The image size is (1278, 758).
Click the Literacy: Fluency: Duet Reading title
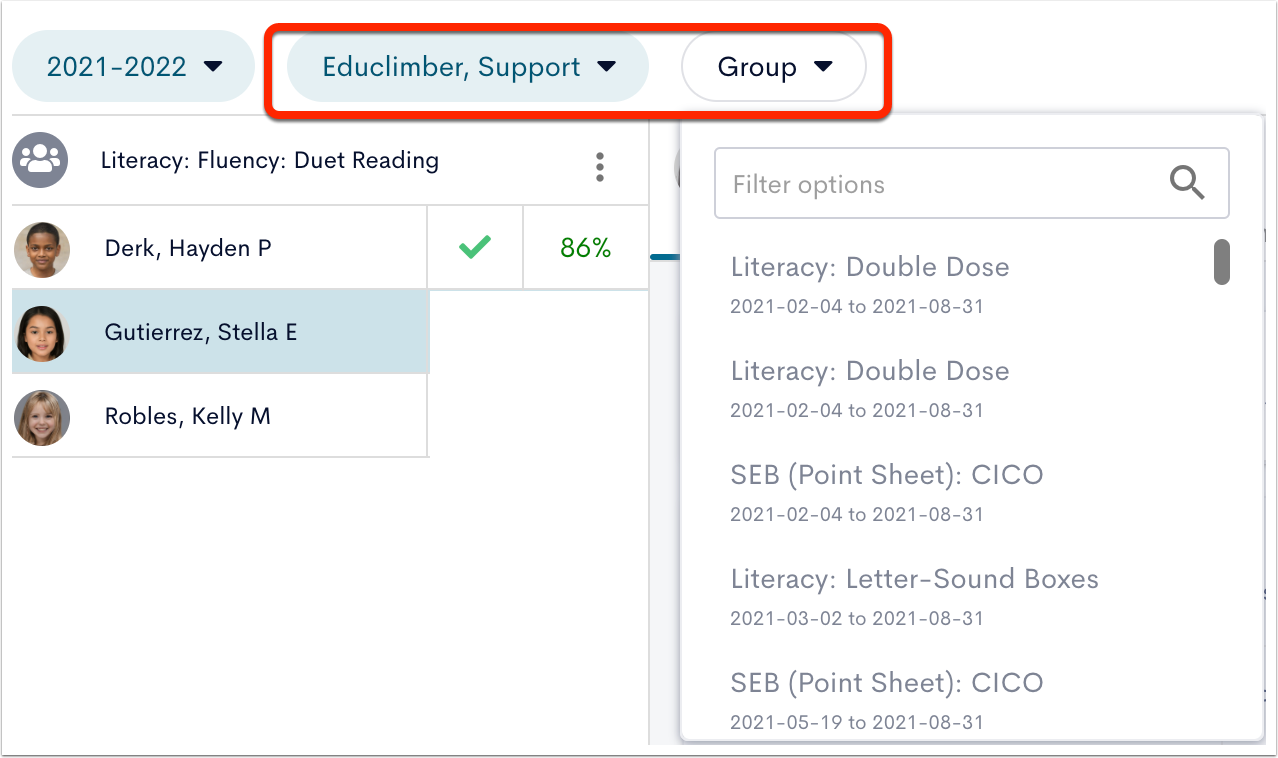(270, 160)
